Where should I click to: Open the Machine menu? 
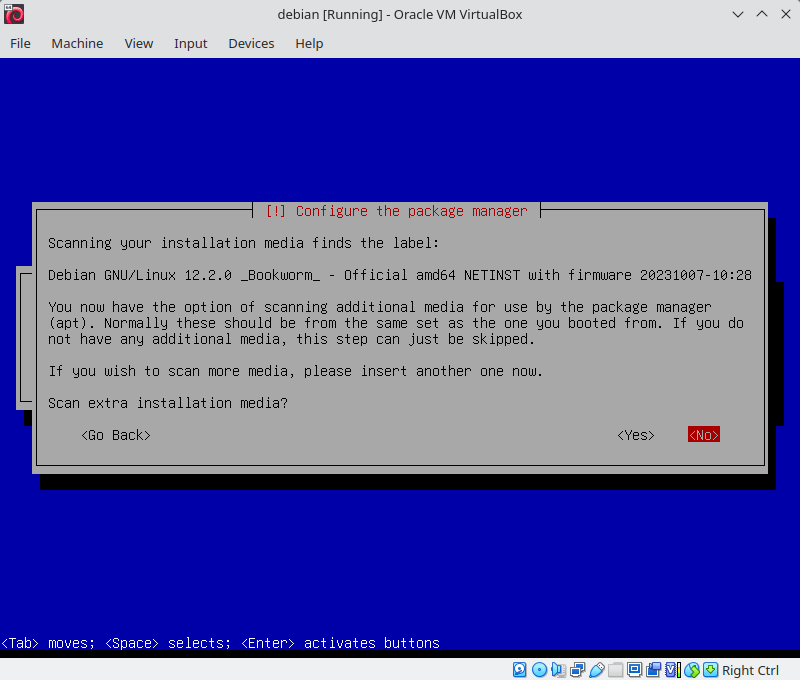pos(77,43)
